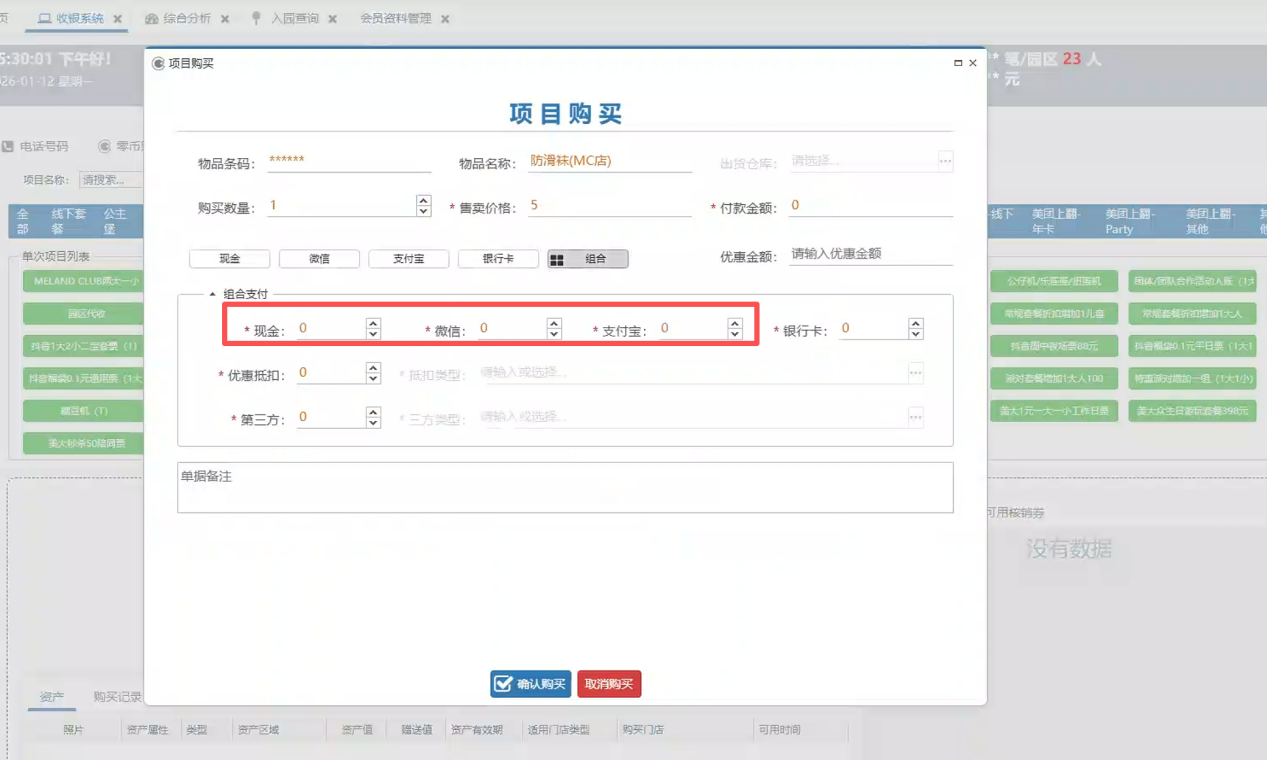Open 抵扣类型 ellipsis picker

tap(915, 373)
